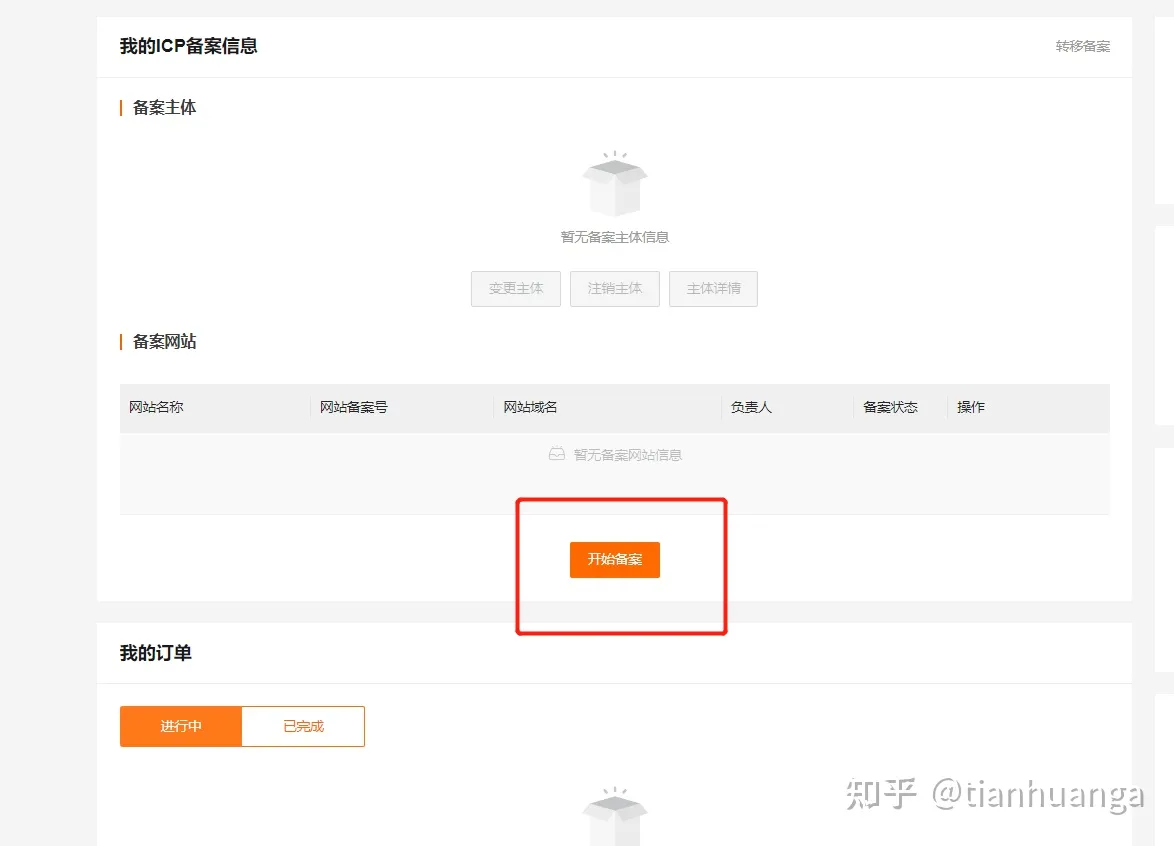This screenshot has height=846, width=1174.
Task: Click the 网站域名 column header
Action: point(530,407)
